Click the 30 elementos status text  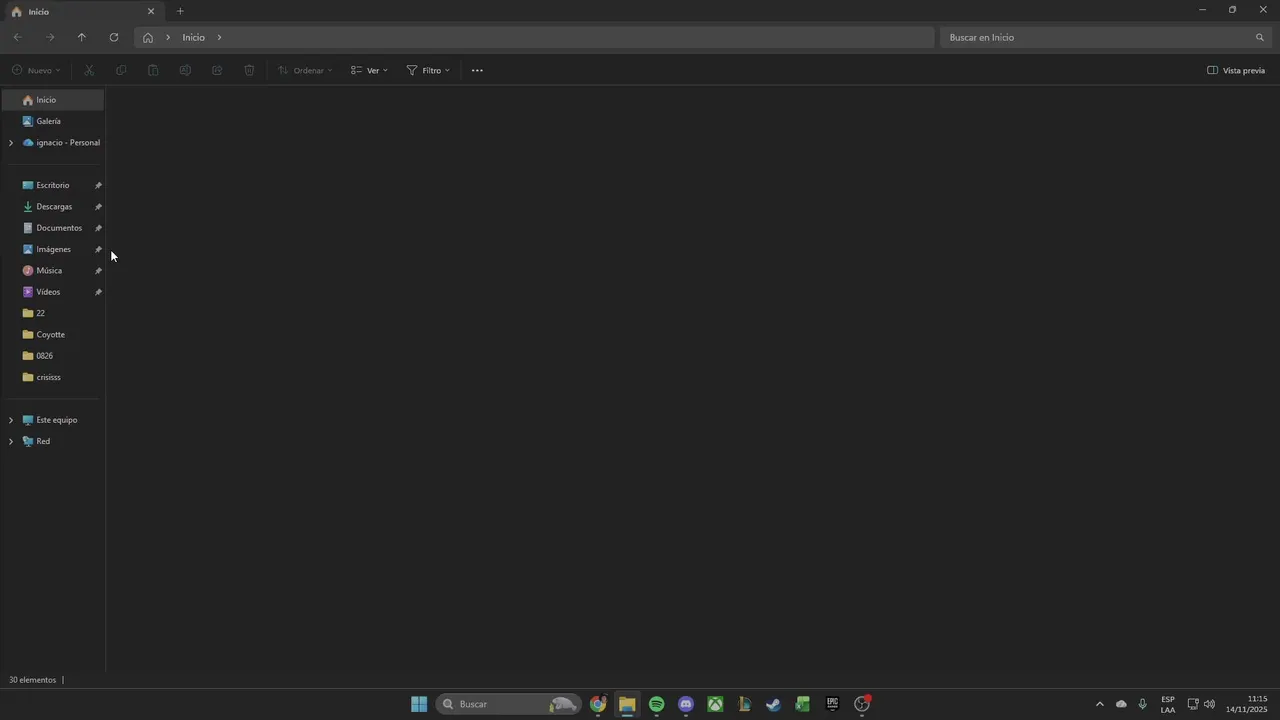pos(33,680)
